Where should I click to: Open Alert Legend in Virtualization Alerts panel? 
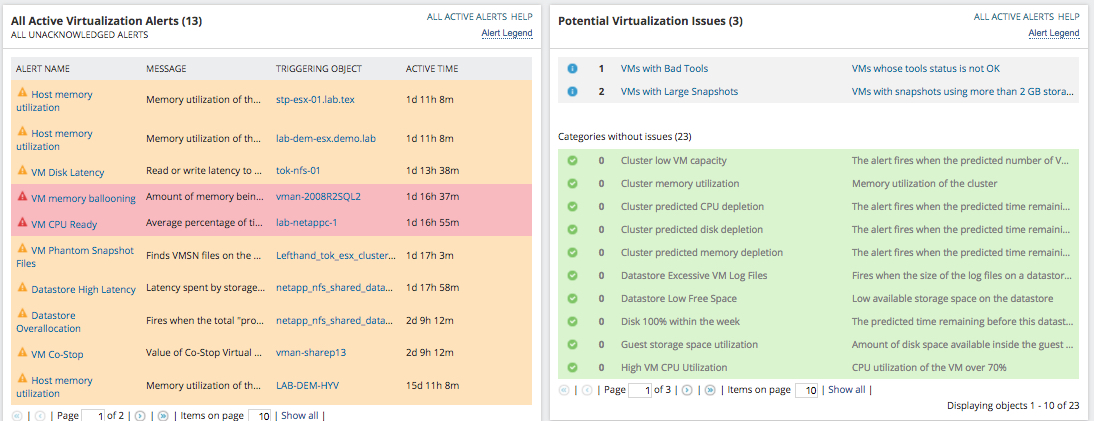point(507,33)
